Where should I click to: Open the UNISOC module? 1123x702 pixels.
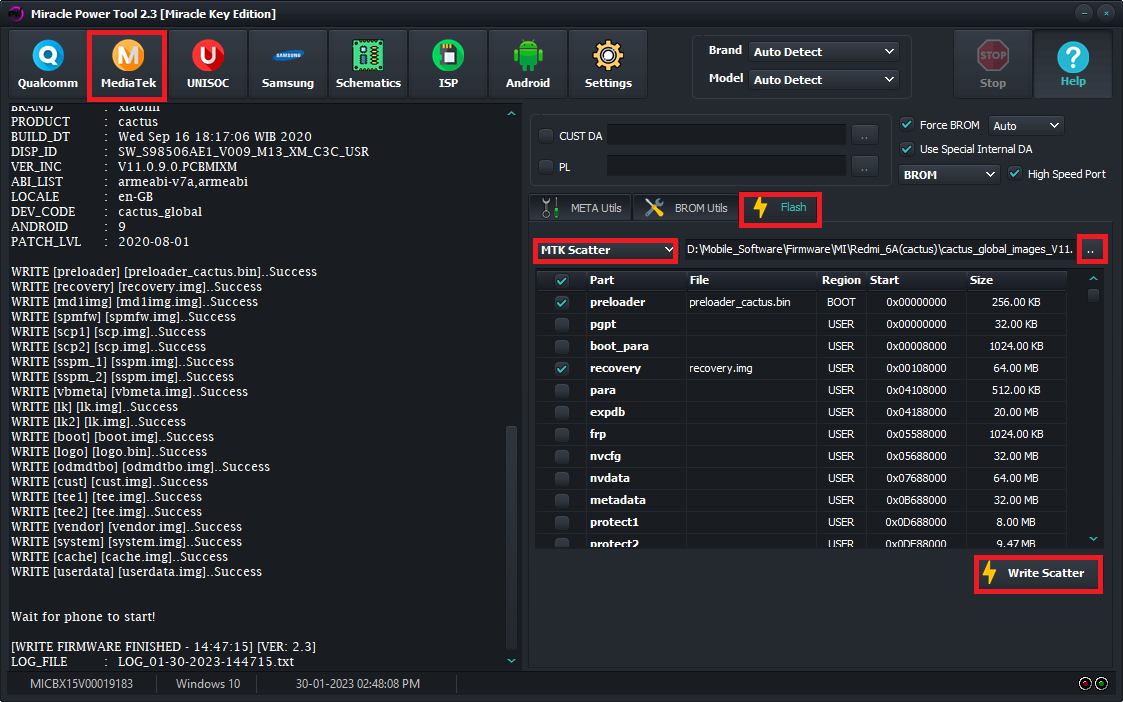point(208,64)
